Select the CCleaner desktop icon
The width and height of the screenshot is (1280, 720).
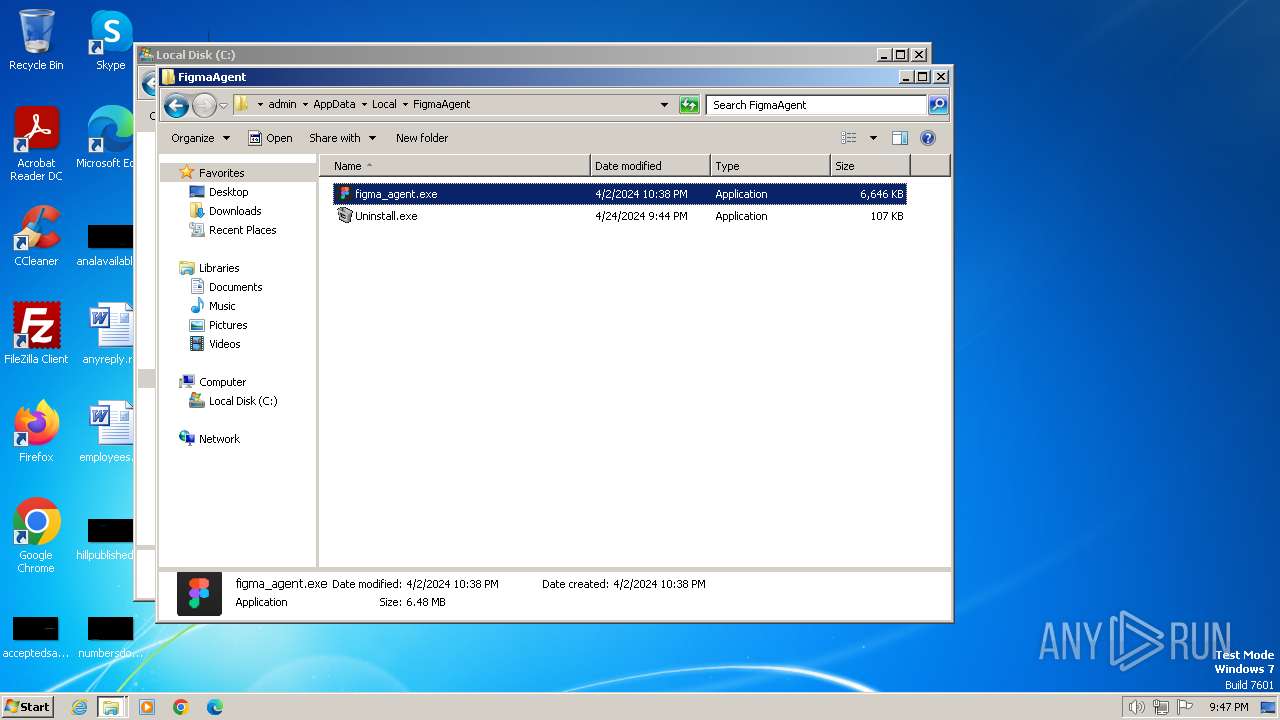pyautogui.click(x=36, y=236)
